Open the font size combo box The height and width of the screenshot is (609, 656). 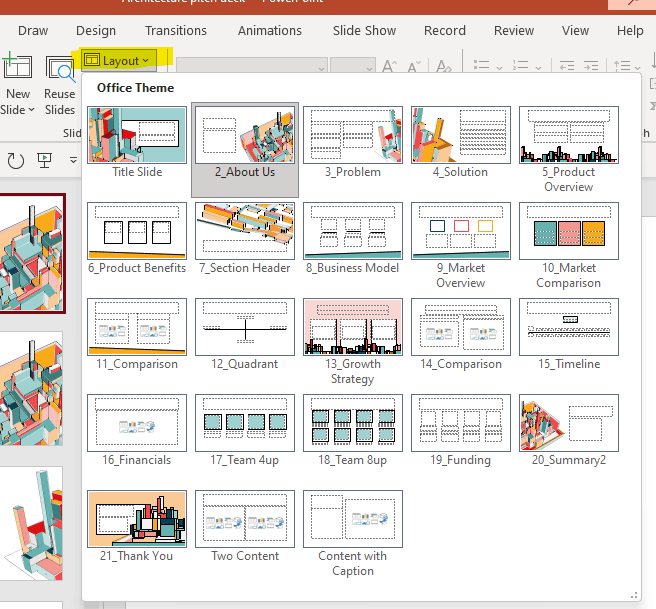click(x=352, y=66)
